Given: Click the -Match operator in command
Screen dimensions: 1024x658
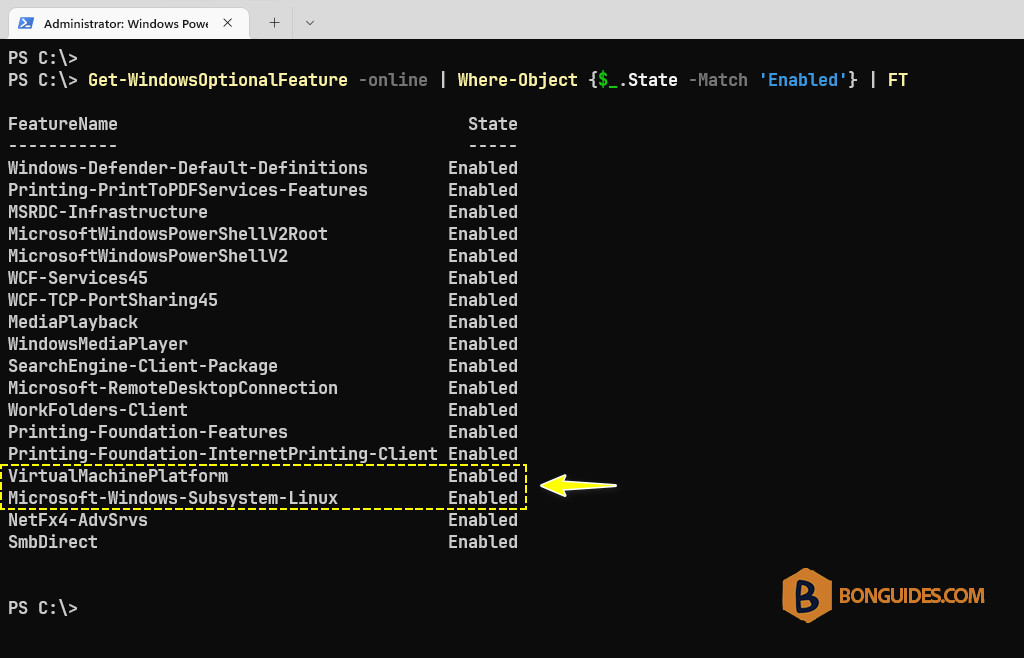Looking at the screenshot, I should 718,80.
